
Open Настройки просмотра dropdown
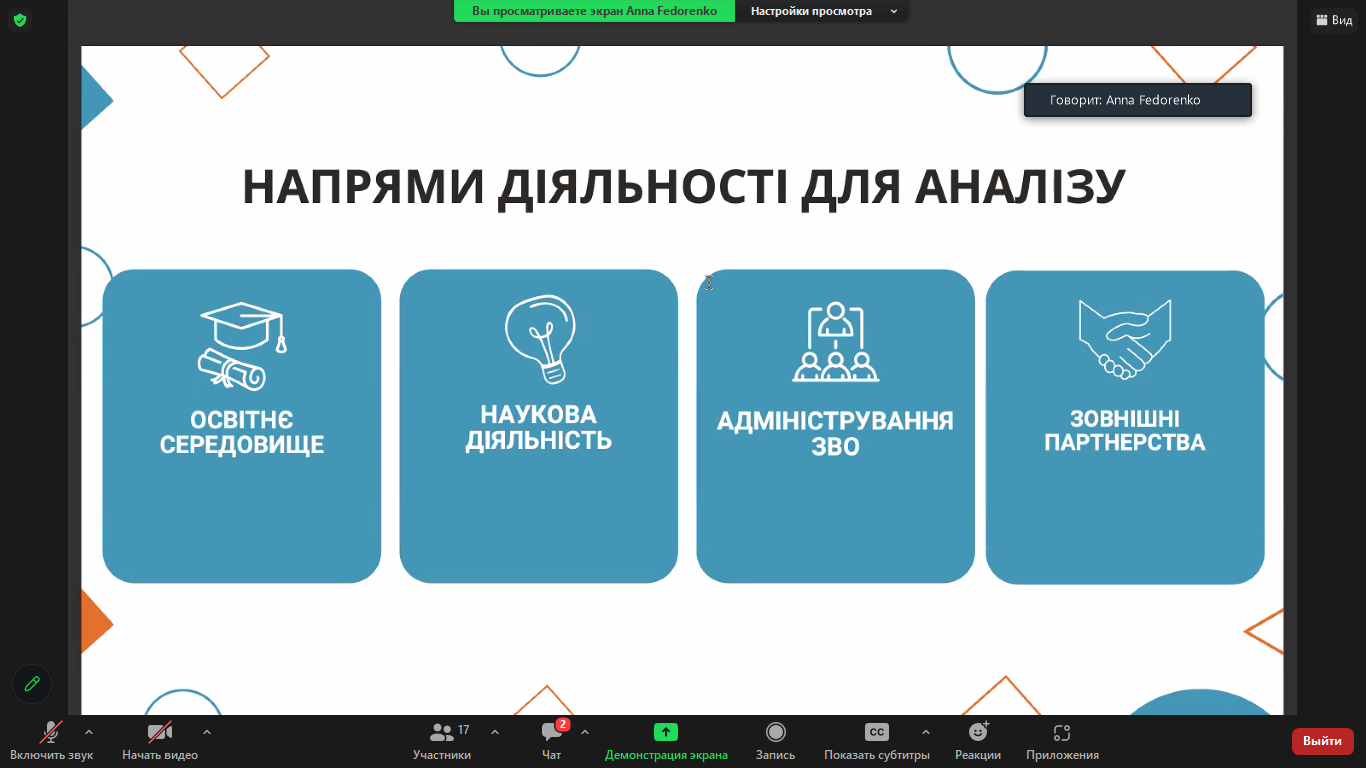823,11
